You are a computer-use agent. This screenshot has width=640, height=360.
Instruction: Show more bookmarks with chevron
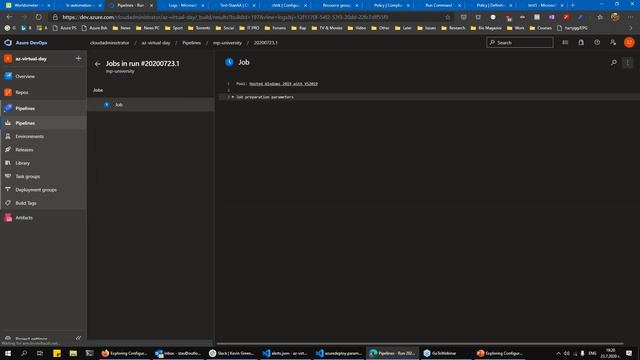631,28
